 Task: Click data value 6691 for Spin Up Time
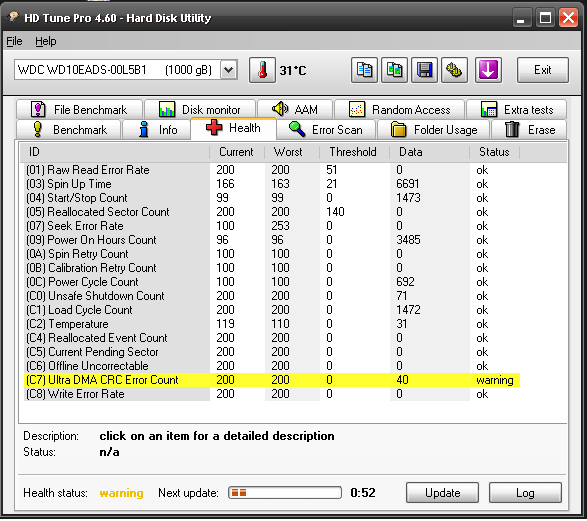(x=408, y=184)
